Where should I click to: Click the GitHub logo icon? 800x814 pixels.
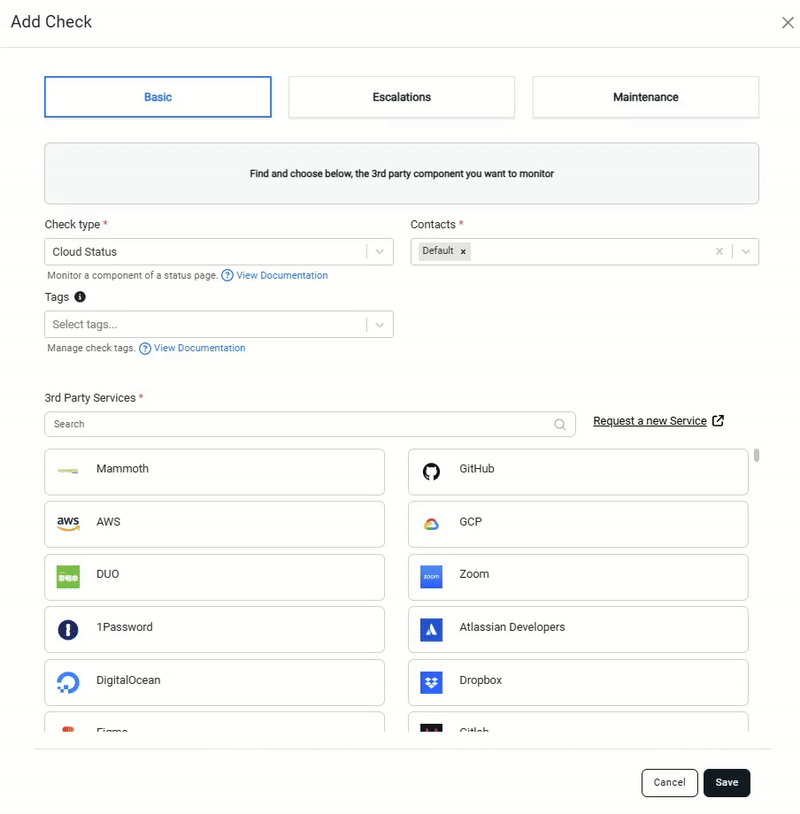coord(431,471)
